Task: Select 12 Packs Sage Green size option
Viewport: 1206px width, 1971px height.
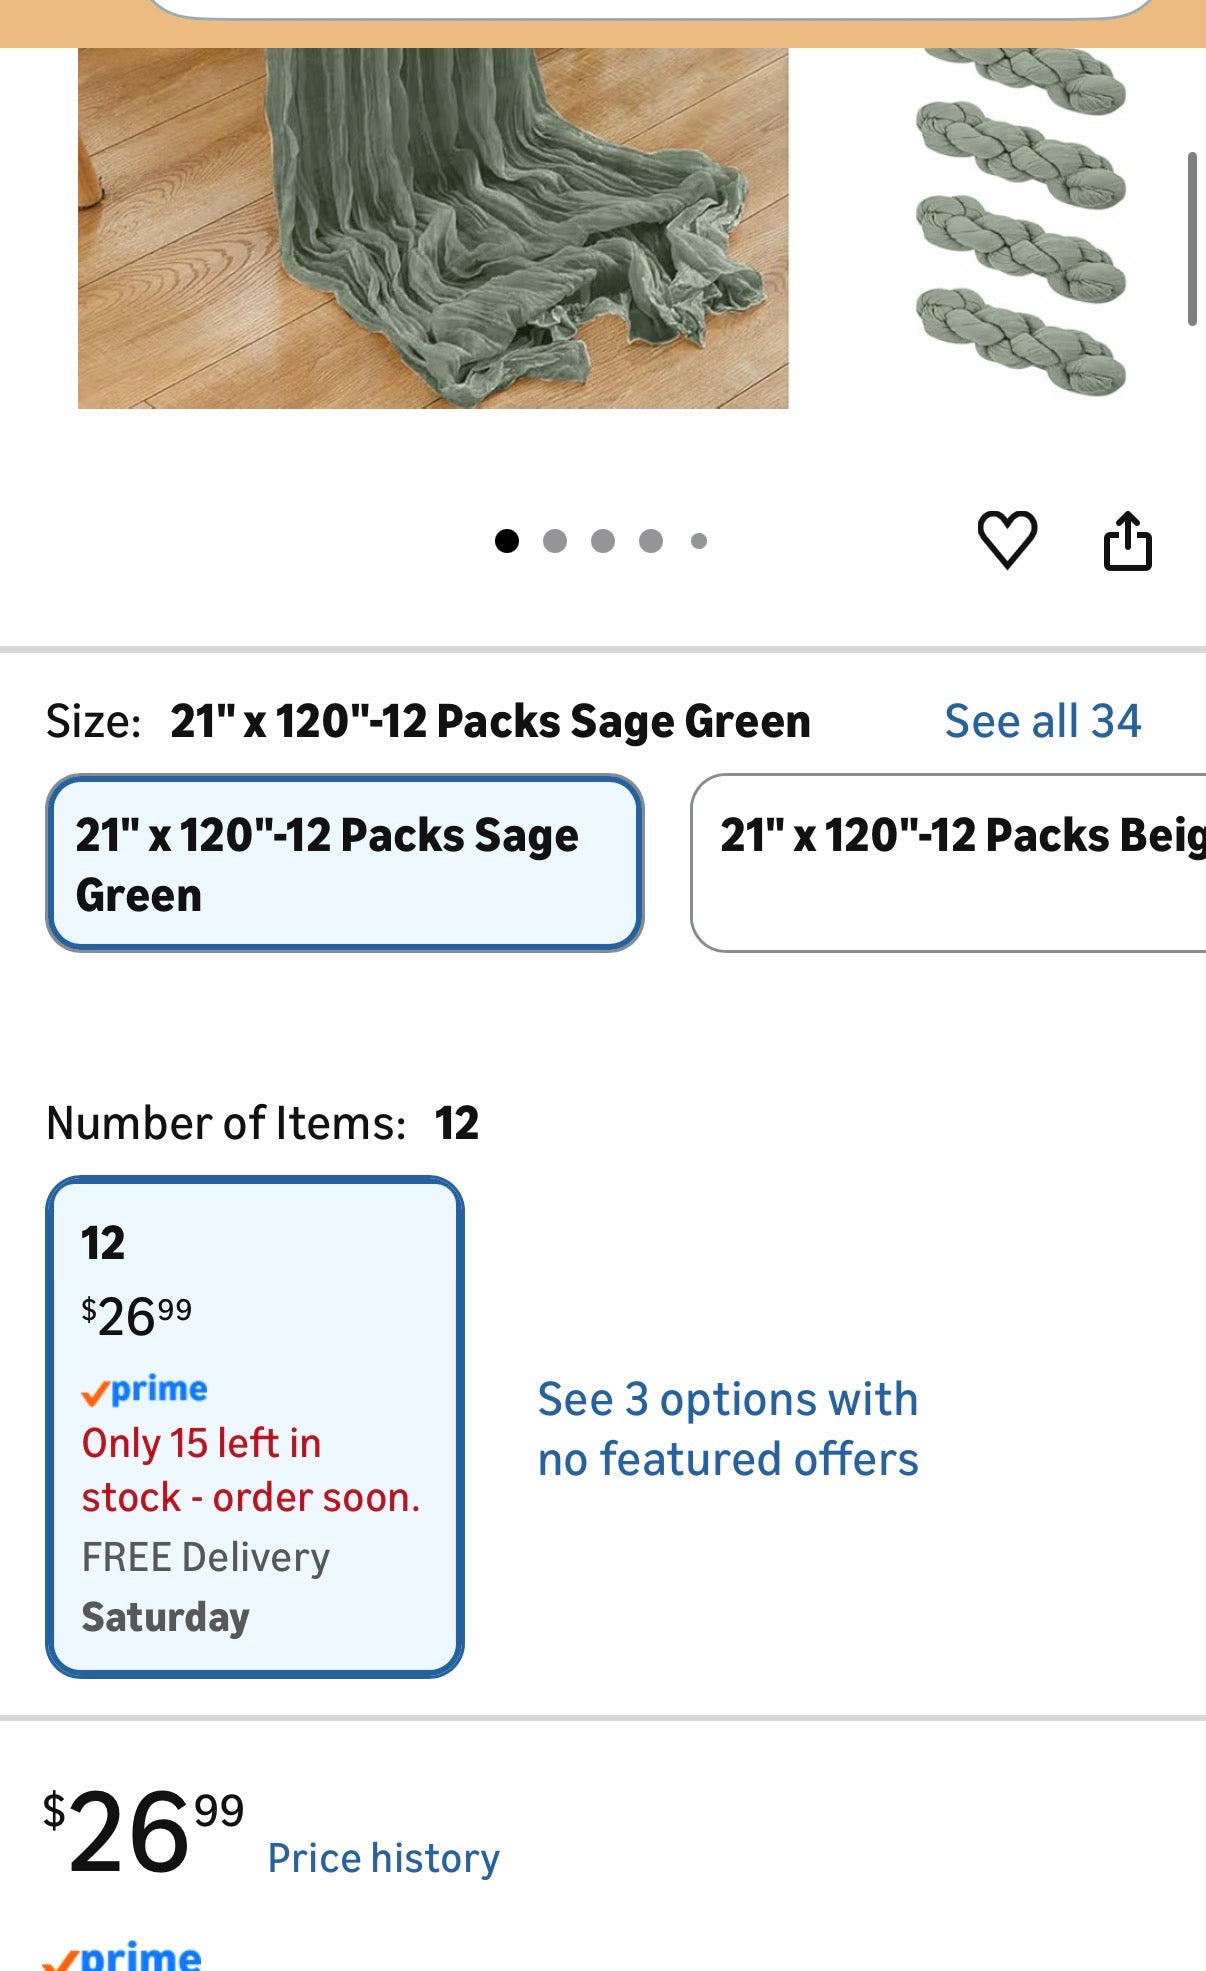Action: (x=344, y=863)
